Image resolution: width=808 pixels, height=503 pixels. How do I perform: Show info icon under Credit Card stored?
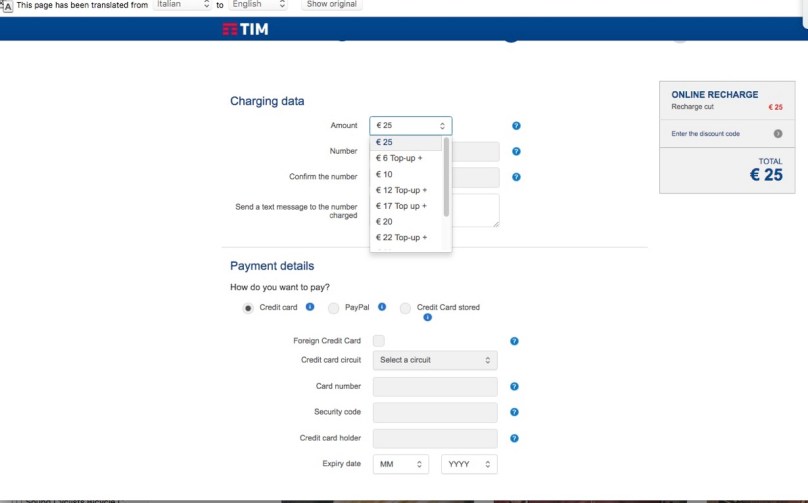tap(427, 317)
